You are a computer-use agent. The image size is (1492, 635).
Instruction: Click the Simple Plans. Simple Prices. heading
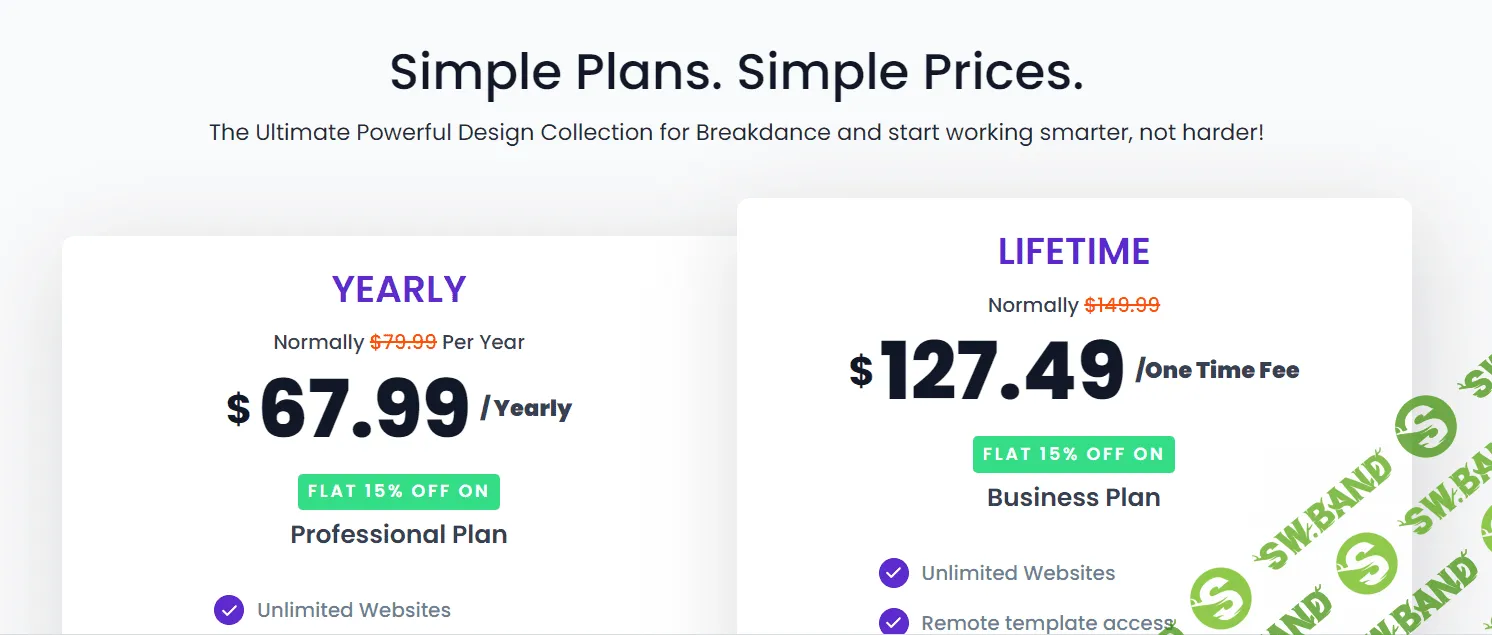(736, 72)
